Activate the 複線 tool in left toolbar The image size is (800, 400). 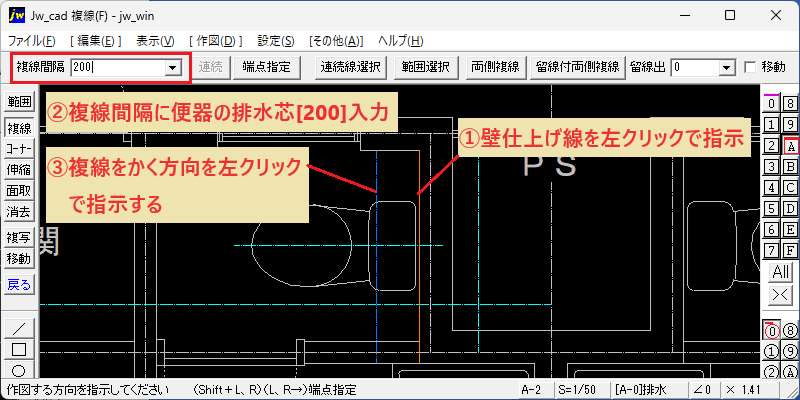19,128
